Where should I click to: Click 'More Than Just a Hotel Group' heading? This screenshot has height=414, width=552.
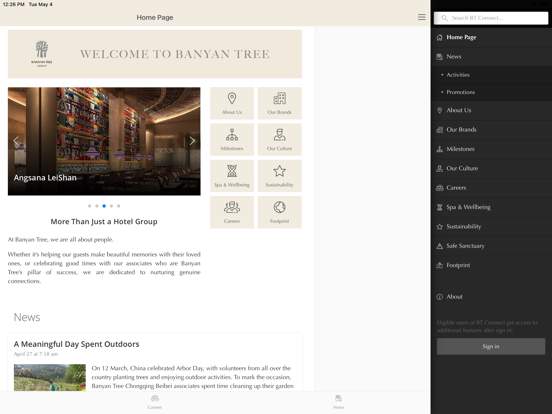point(104,221)
